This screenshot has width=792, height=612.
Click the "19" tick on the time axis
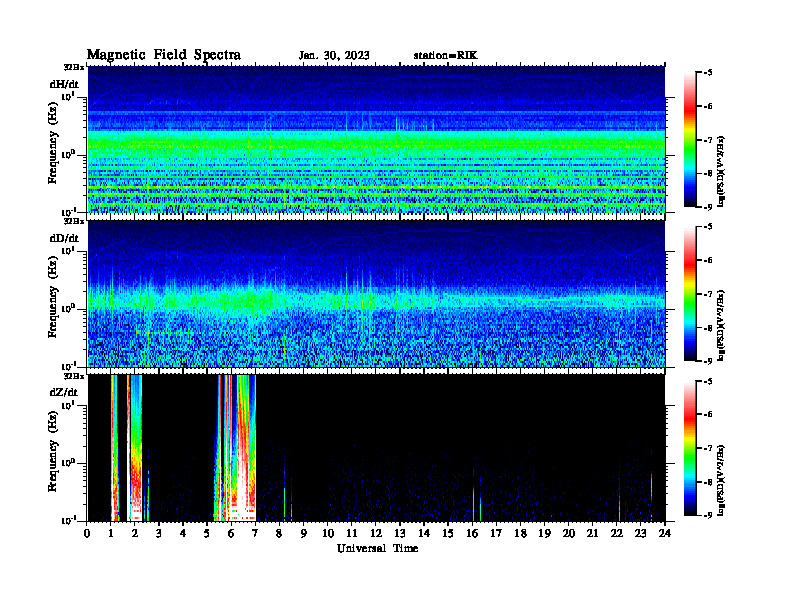pos(544,533)
